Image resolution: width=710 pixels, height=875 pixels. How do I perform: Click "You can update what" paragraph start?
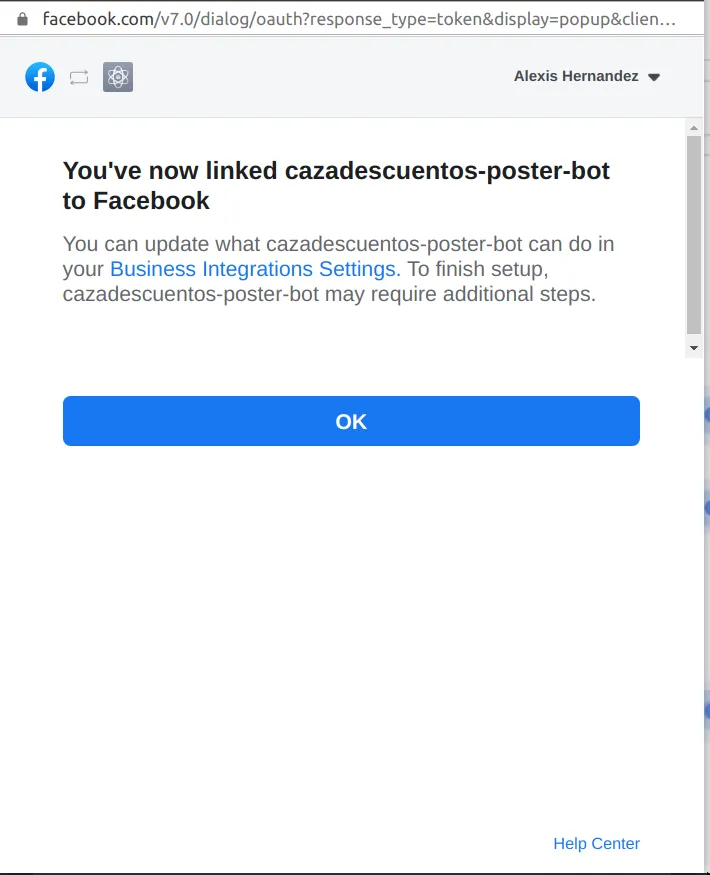[x=161, y=244]
